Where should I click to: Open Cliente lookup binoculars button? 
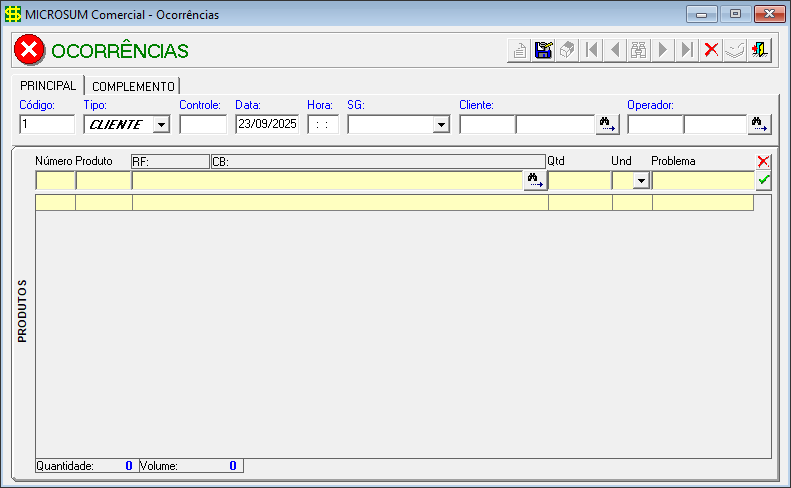(608, 124)
